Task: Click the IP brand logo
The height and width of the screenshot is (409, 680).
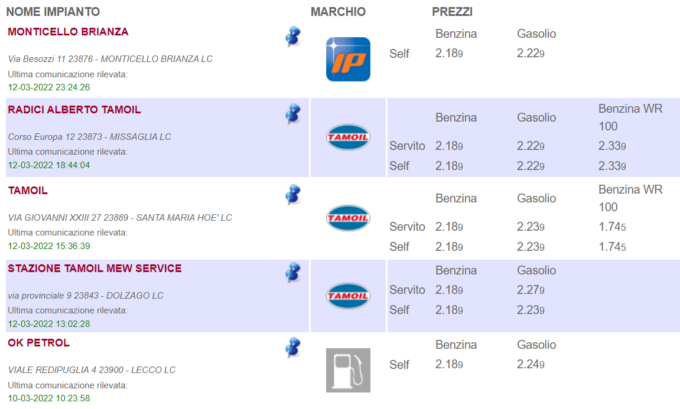Action: (348, 59)
